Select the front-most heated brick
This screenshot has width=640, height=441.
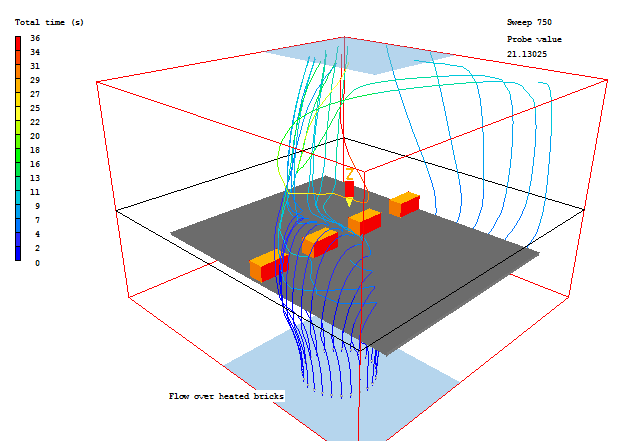point(268,266)
